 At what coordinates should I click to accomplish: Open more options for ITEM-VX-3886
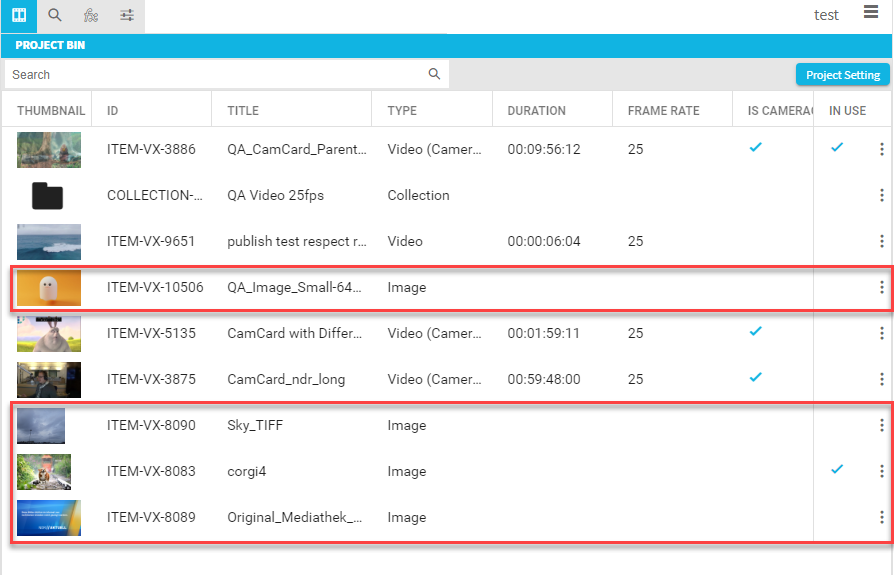[881, 150]
